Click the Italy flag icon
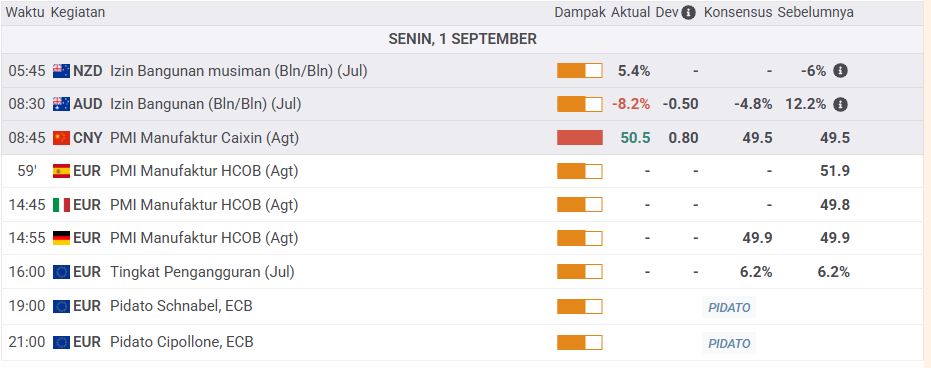The image size is (931, 368). pyautogui.click(x=62, y=205)
